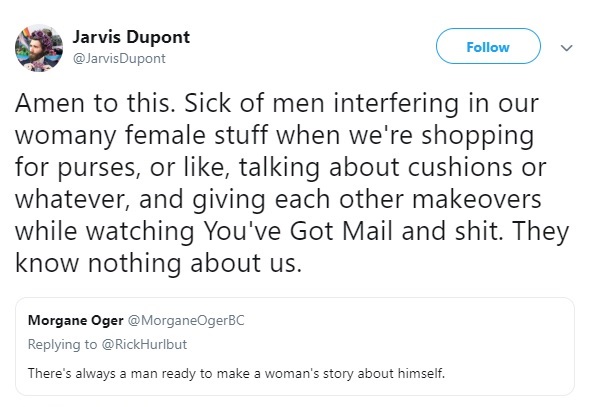608x407 pixels.
Task: Open the @RickHurlbut mention link
Action: (144, 344)
